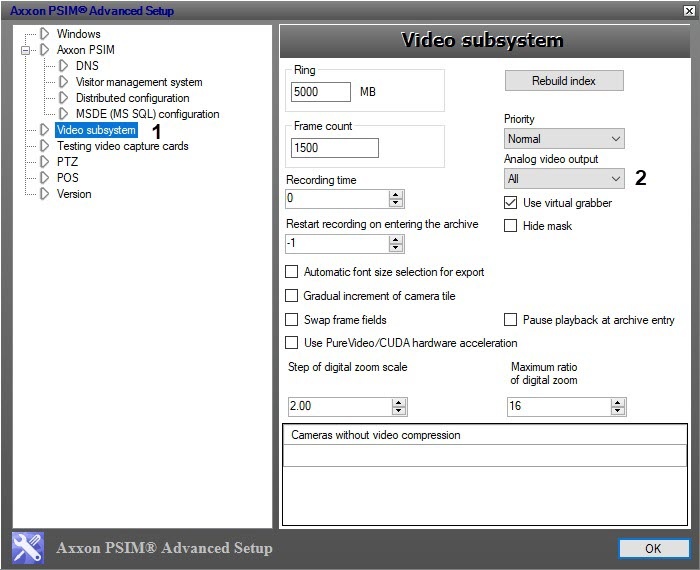Click triangle icon beside Visitor management system

(63, 82)
